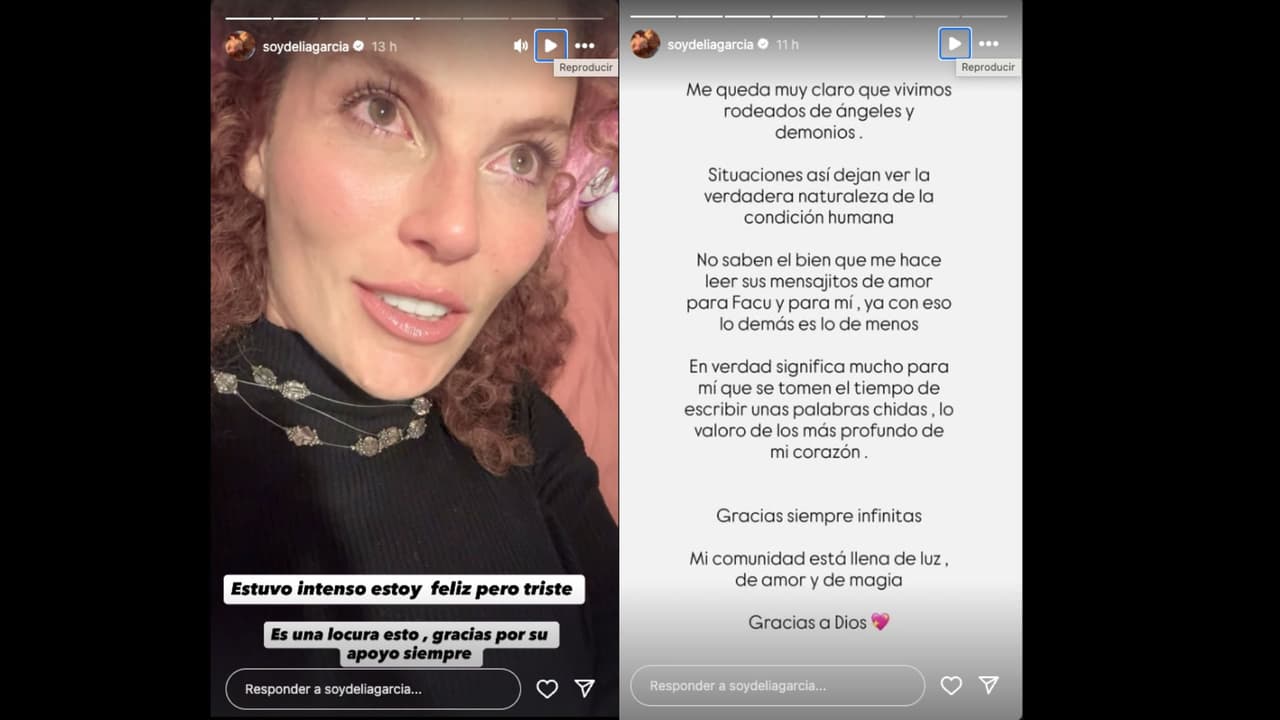Click verified badge on right story
This screenshot has width=1280, height=720.
click(763, 44)
